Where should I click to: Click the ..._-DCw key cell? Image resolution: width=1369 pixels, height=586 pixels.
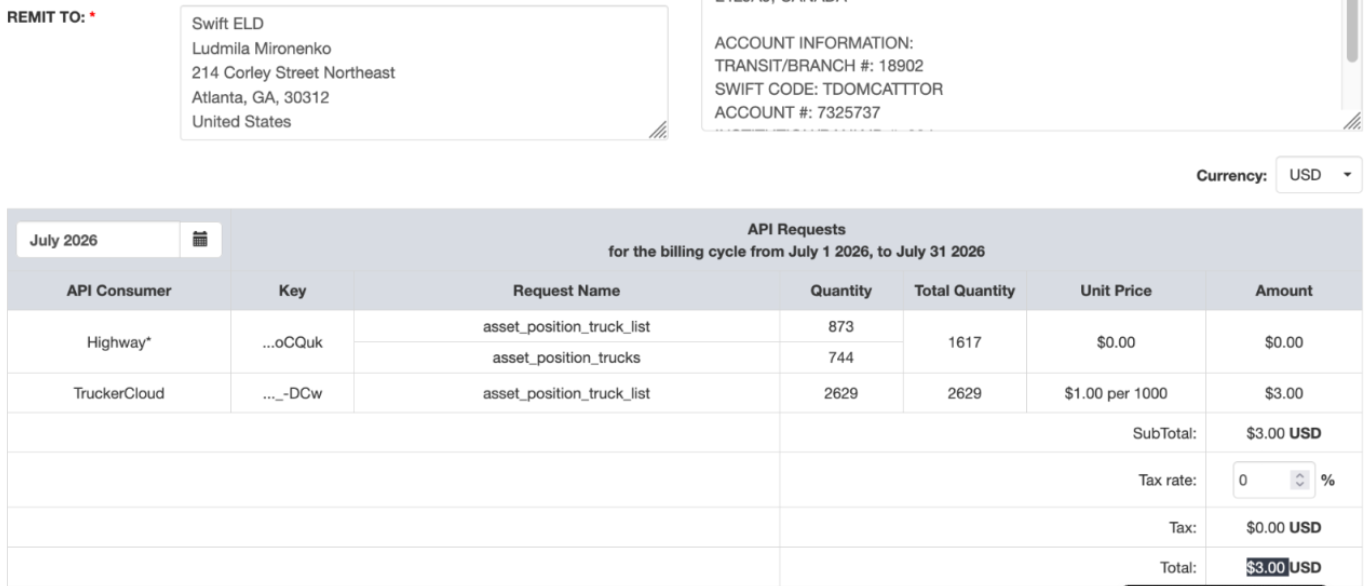(293, 393)
